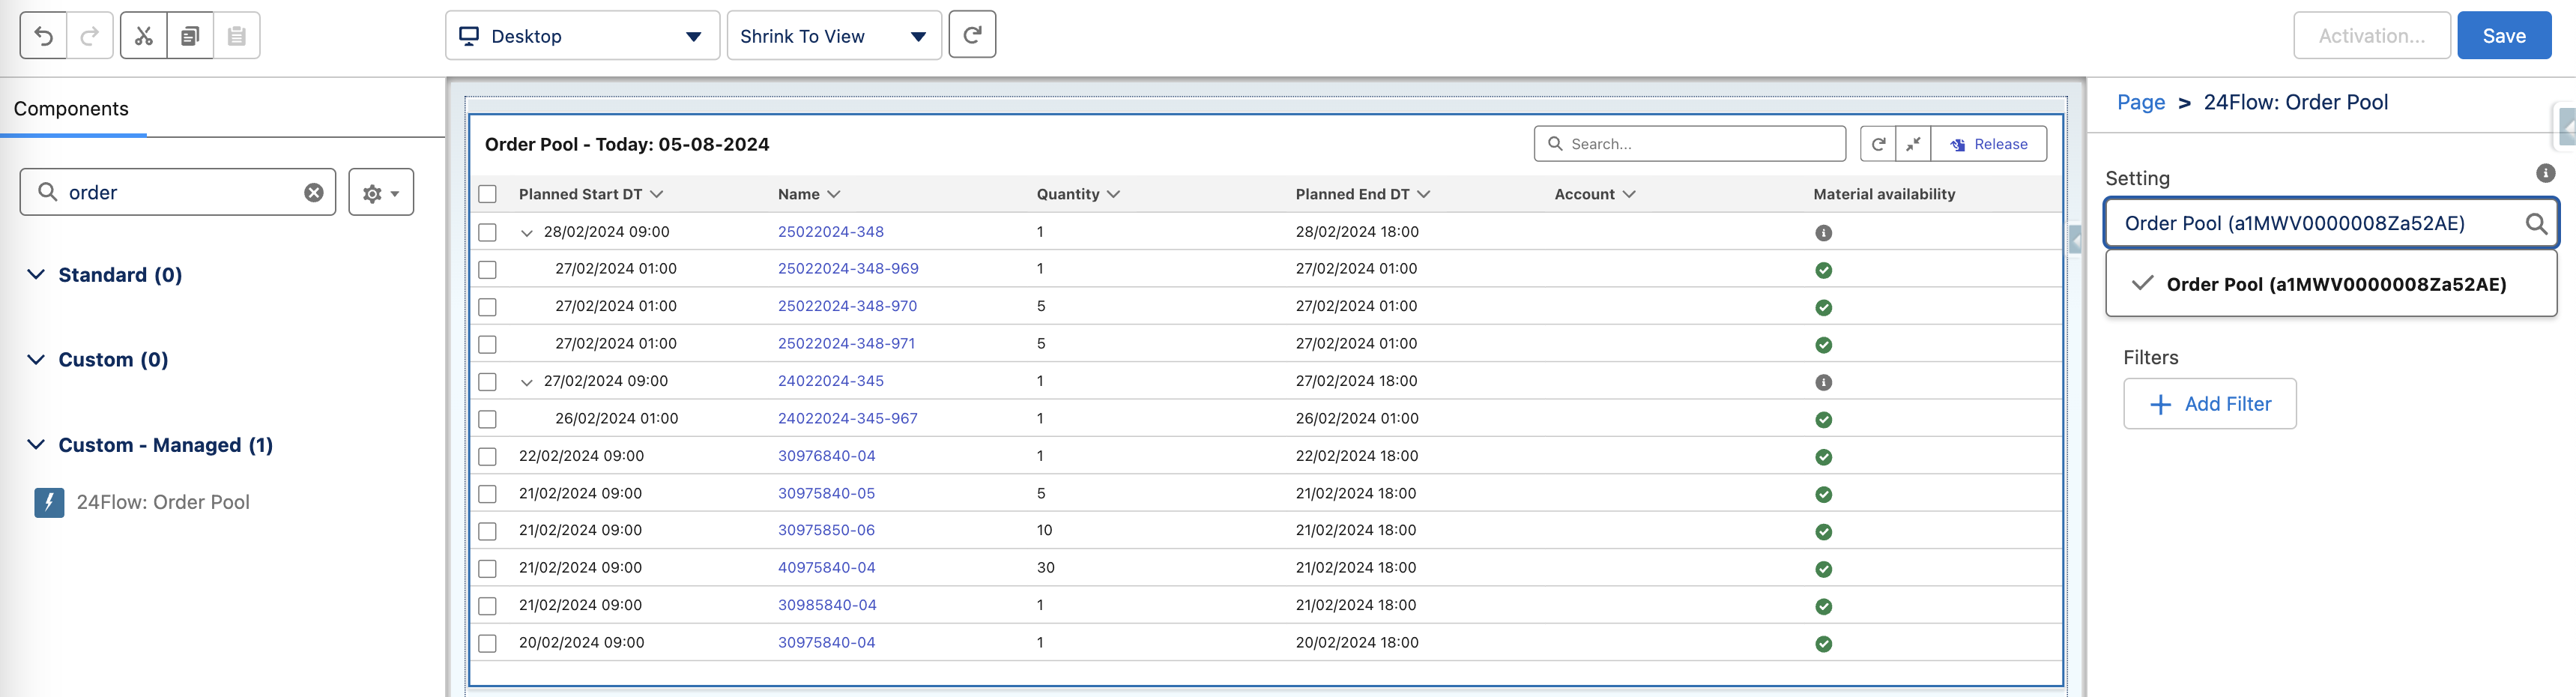The height and width of the screenshot is (697, 2576).
Task: Toggle the select-all checkbox in table header
Action: click(x=487, y=195)
